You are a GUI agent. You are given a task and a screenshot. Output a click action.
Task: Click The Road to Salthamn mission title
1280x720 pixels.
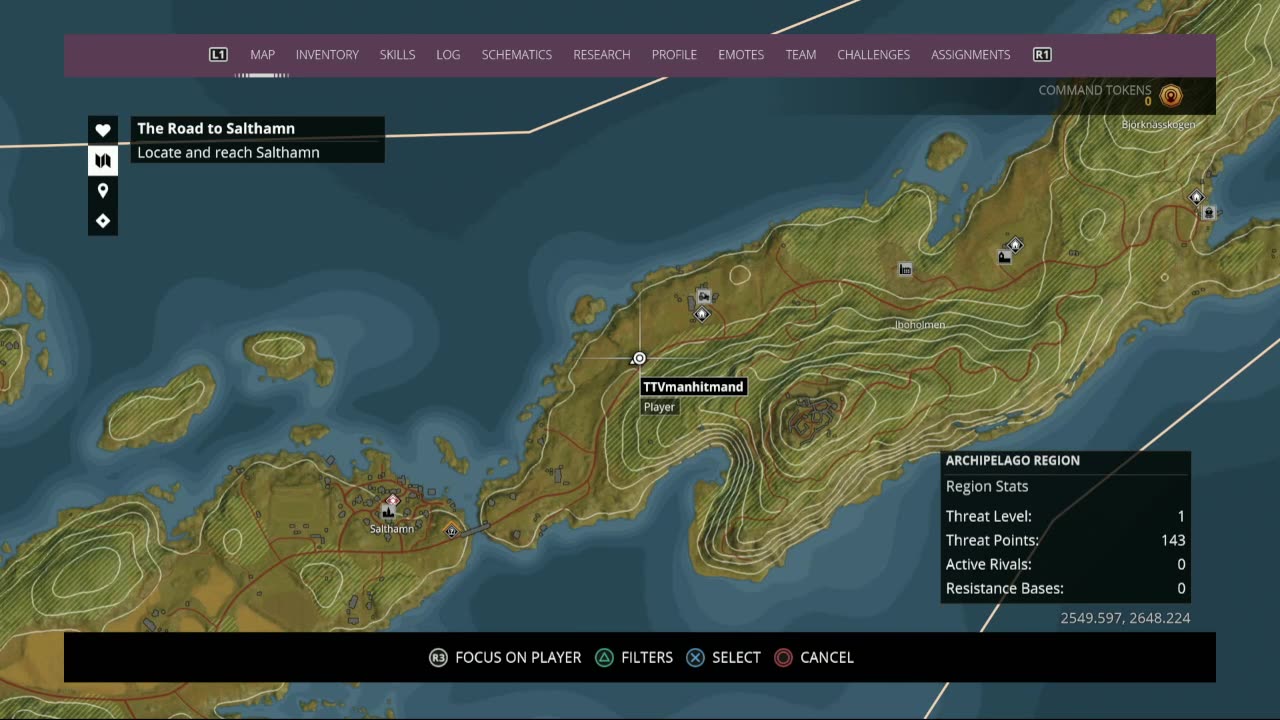tap(216, 128)
